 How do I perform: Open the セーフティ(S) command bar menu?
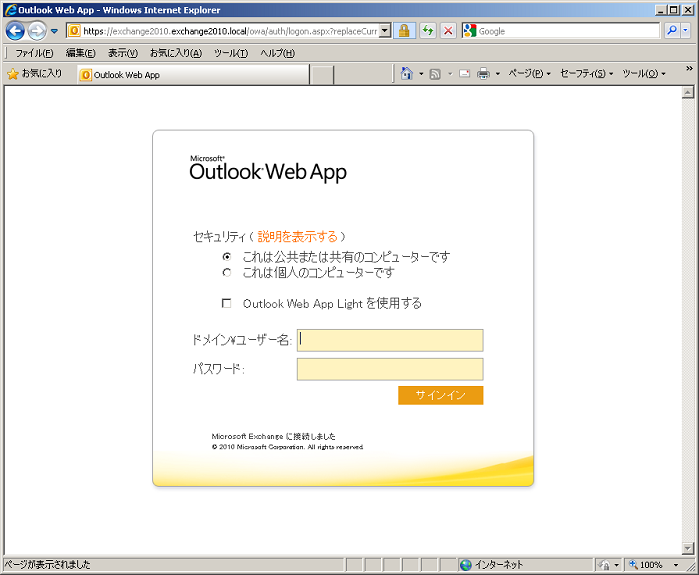pos(586,74)
